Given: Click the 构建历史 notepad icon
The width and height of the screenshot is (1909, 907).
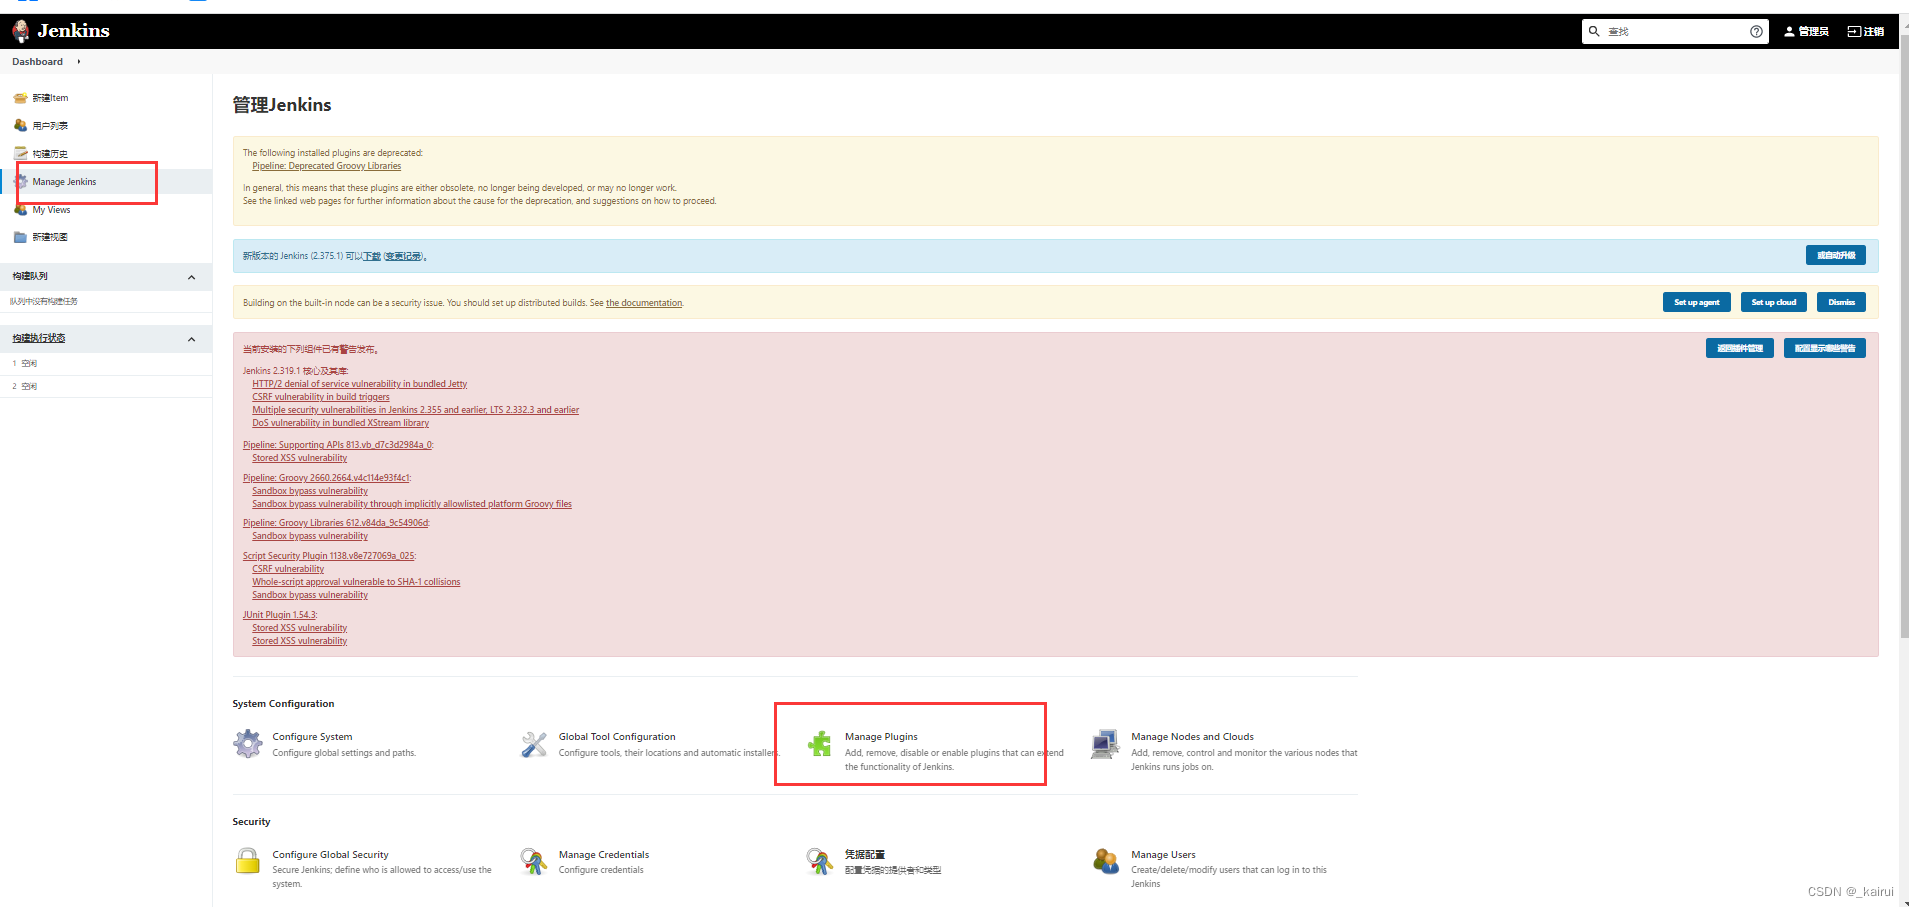Looking at the screenshot, I should pyautogui.click(x=20, y=153).
